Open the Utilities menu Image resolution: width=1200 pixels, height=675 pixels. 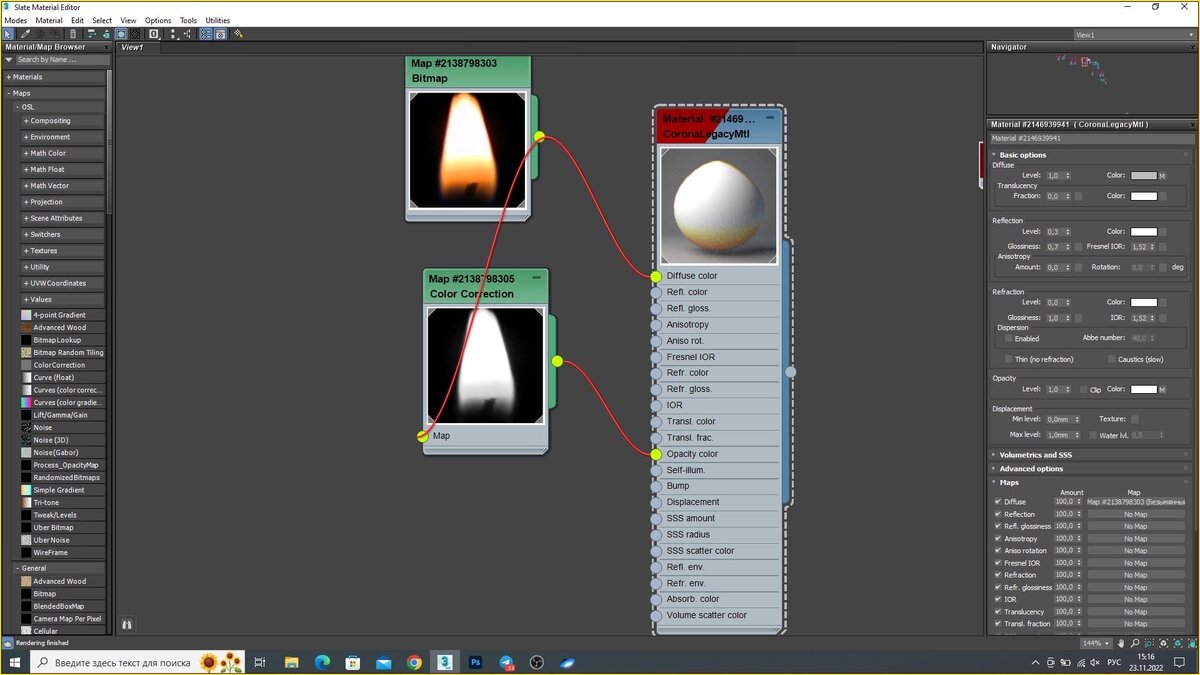(x=217, y=20)
